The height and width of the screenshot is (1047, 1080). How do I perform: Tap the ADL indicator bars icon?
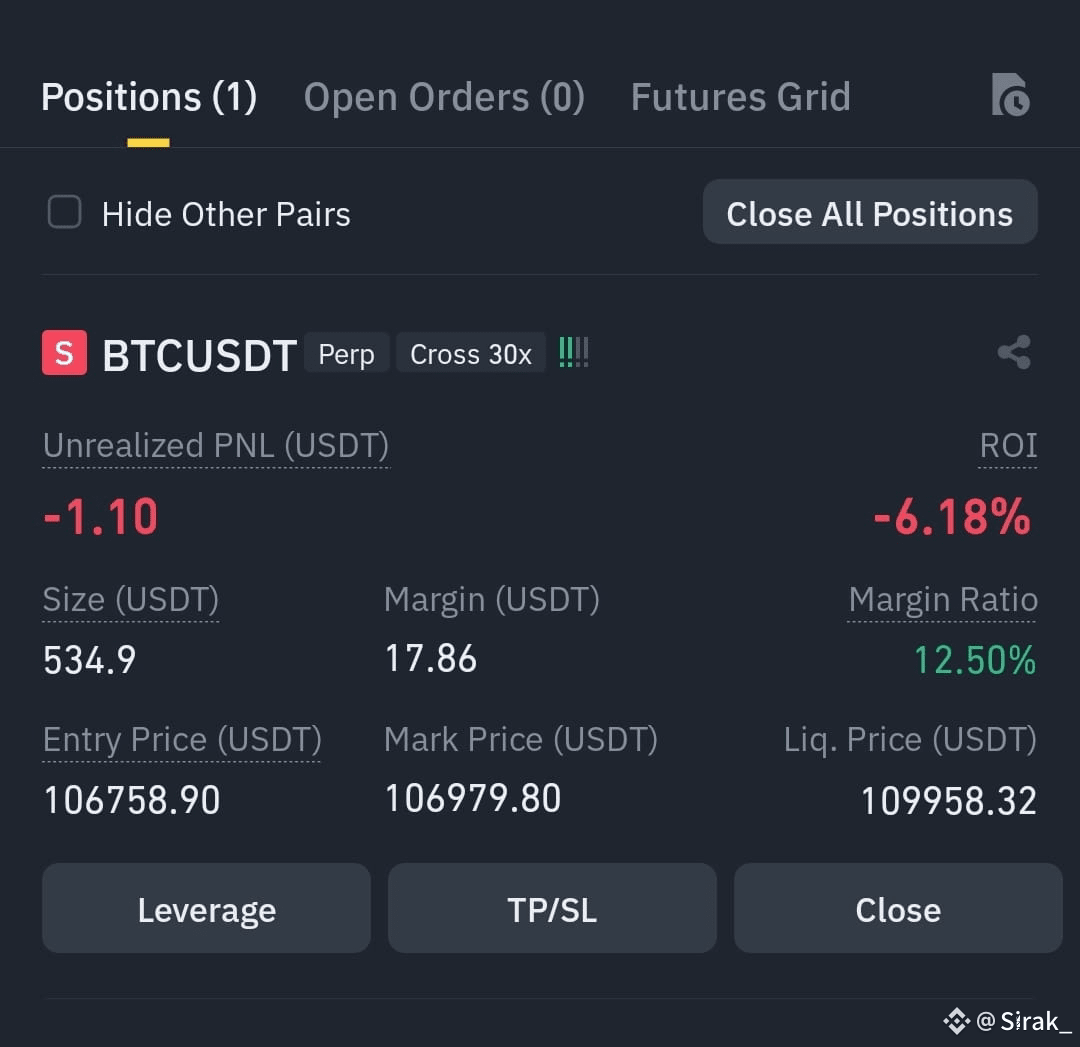point(574,353)
